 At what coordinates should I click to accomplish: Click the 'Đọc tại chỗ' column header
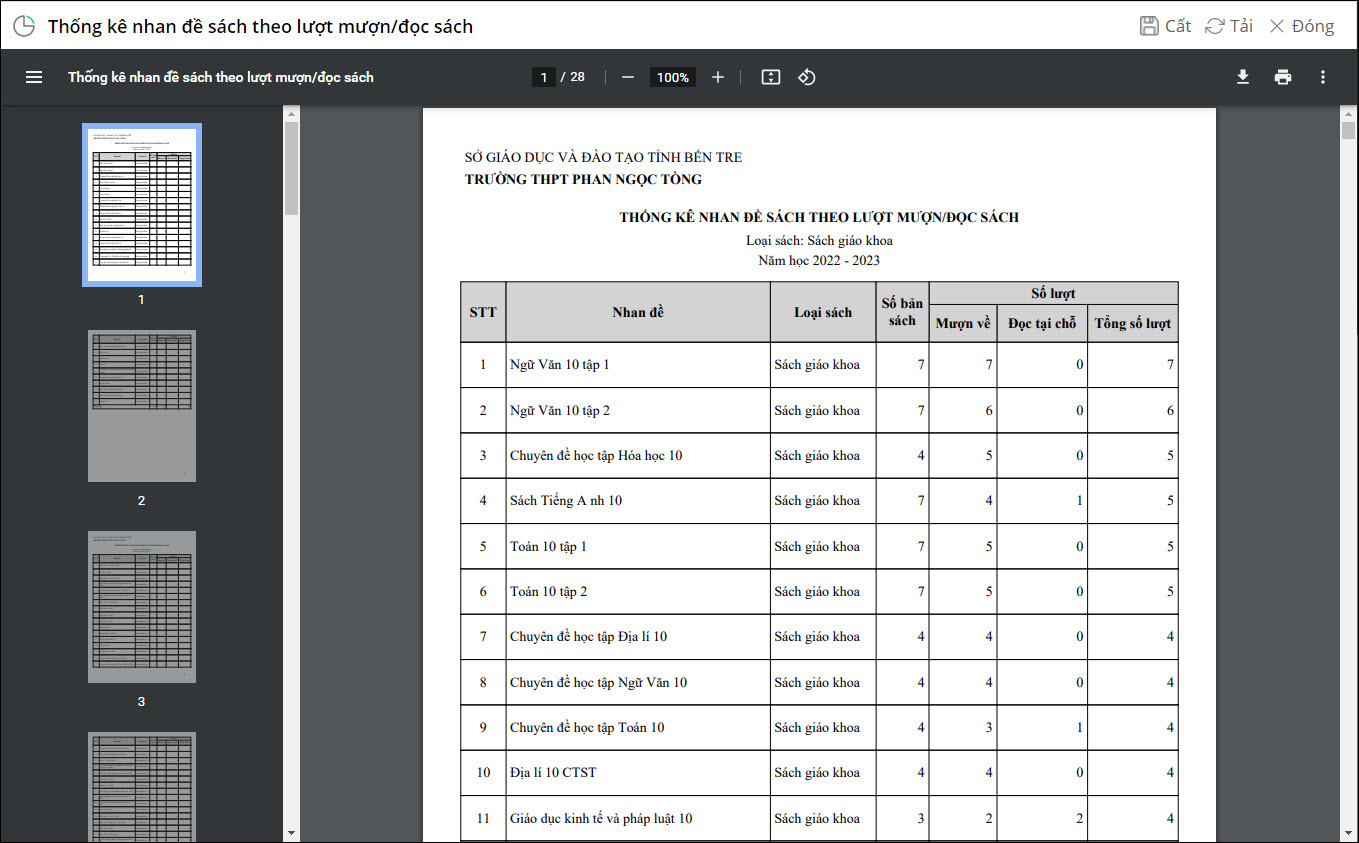(1042, 323)
